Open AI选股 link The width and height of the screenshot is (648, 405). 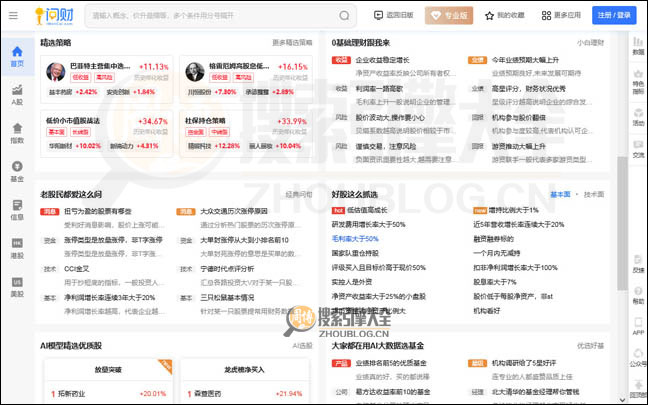point(302,345)
